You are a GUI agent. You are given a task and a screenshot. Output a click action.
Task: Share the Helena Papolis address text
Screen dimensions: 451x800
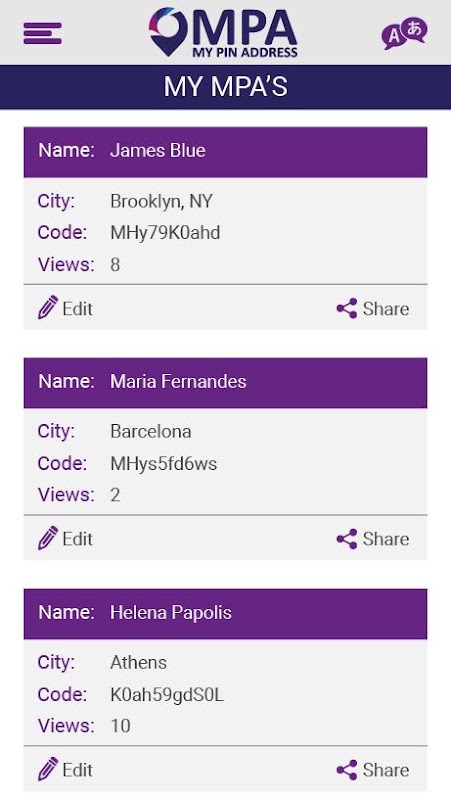pyautogui.click(x=386, y=770)
